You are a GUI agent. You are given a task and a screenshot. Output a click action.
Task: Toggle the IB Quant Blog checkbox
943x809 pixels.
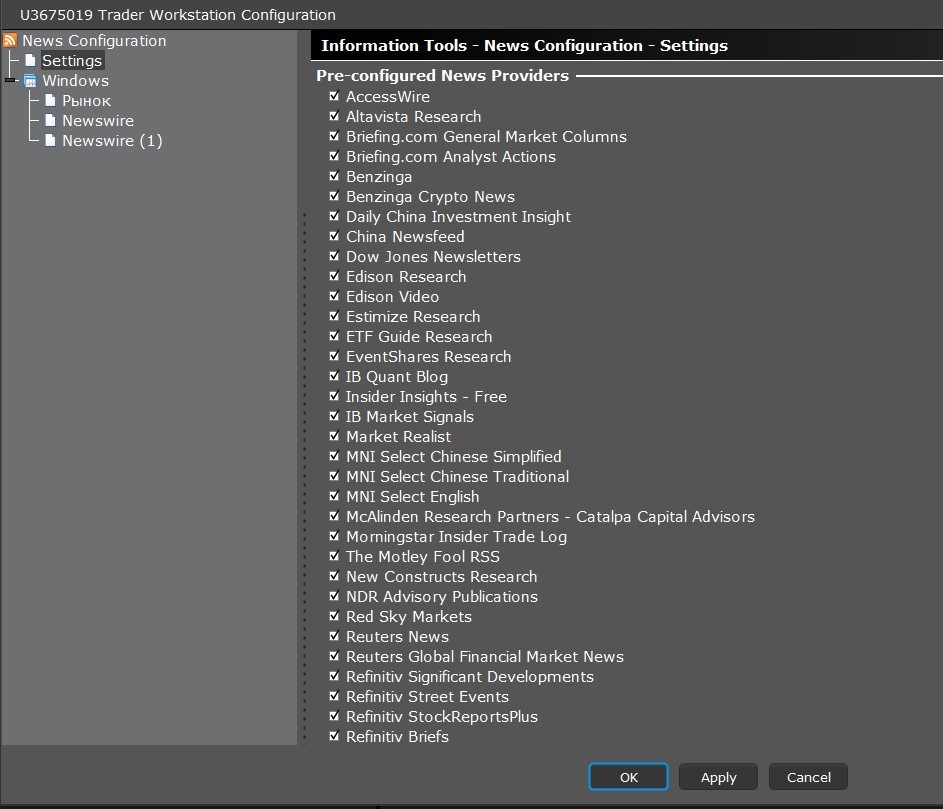[x=334, y=375]
